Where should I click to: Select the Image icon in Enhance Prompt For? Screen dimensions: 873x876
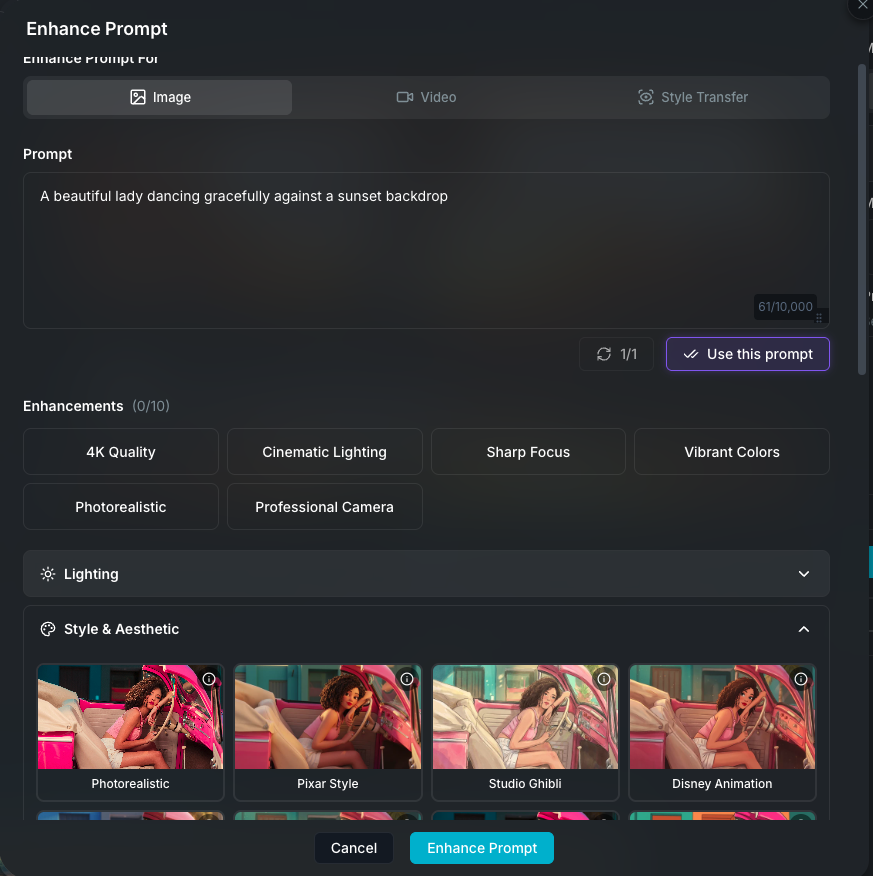pyautogui.click(x=136, y=97)
